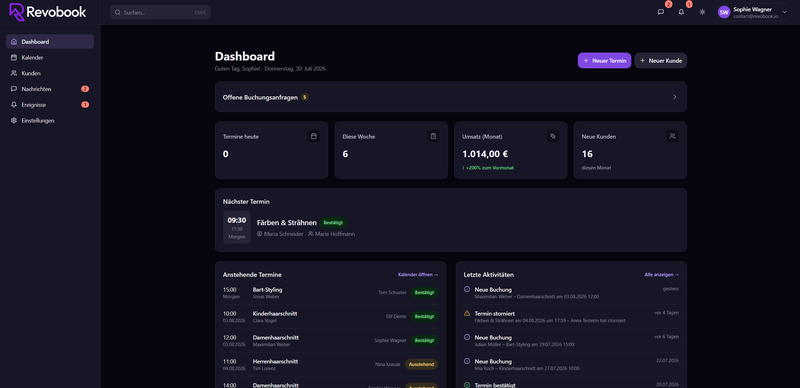Click the SW user avatar
The image size is (800, 388).
coord(724,12)
